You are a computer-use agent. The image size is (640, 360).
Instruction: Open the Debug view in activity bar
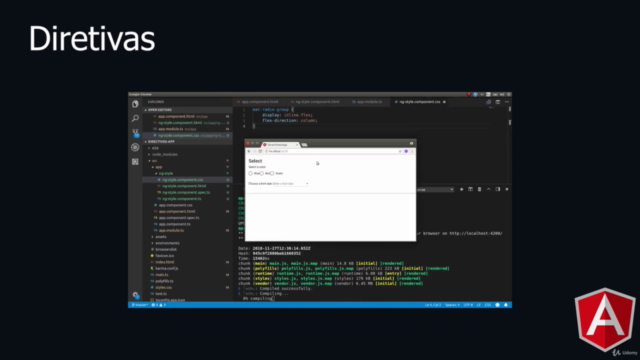tap(135, 147)
